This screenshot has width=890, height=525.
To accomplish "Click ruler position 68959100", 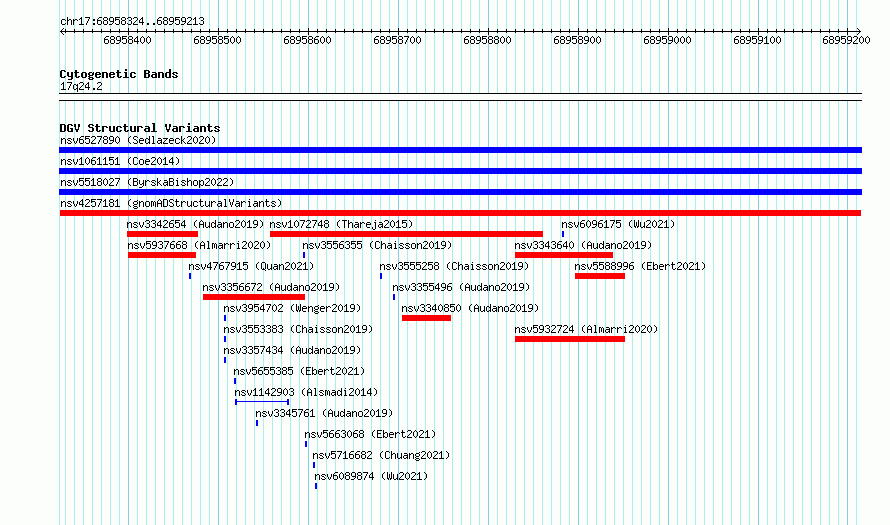I will click(757, 40).
